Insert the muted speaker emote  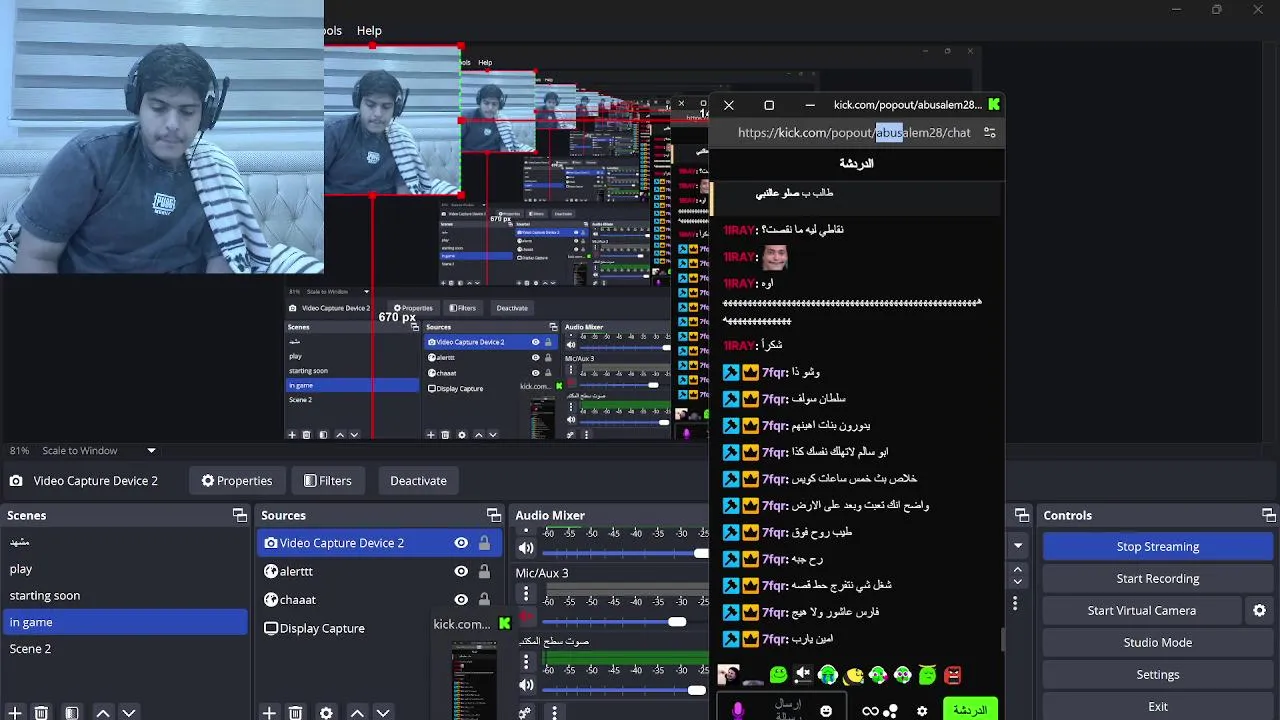tap(803, 676)
